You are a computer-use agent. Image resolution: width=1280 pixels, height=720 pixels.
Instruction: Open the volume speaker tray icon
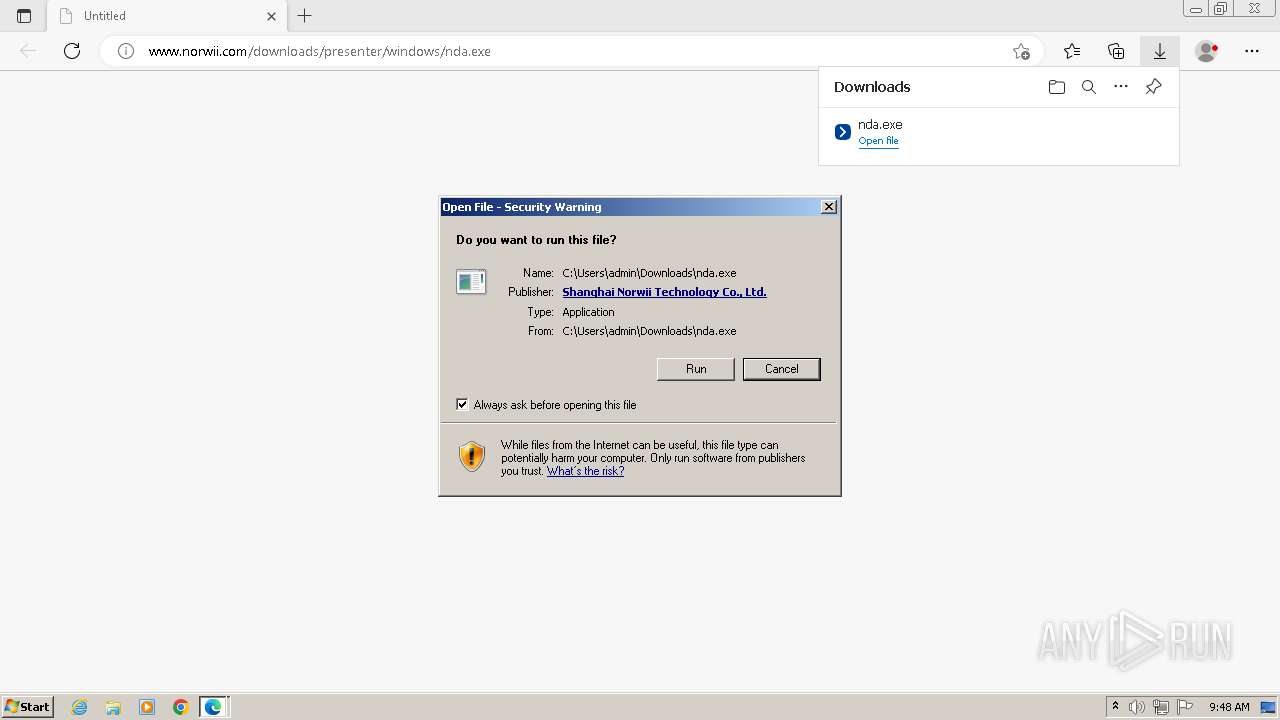(1137, 707)
